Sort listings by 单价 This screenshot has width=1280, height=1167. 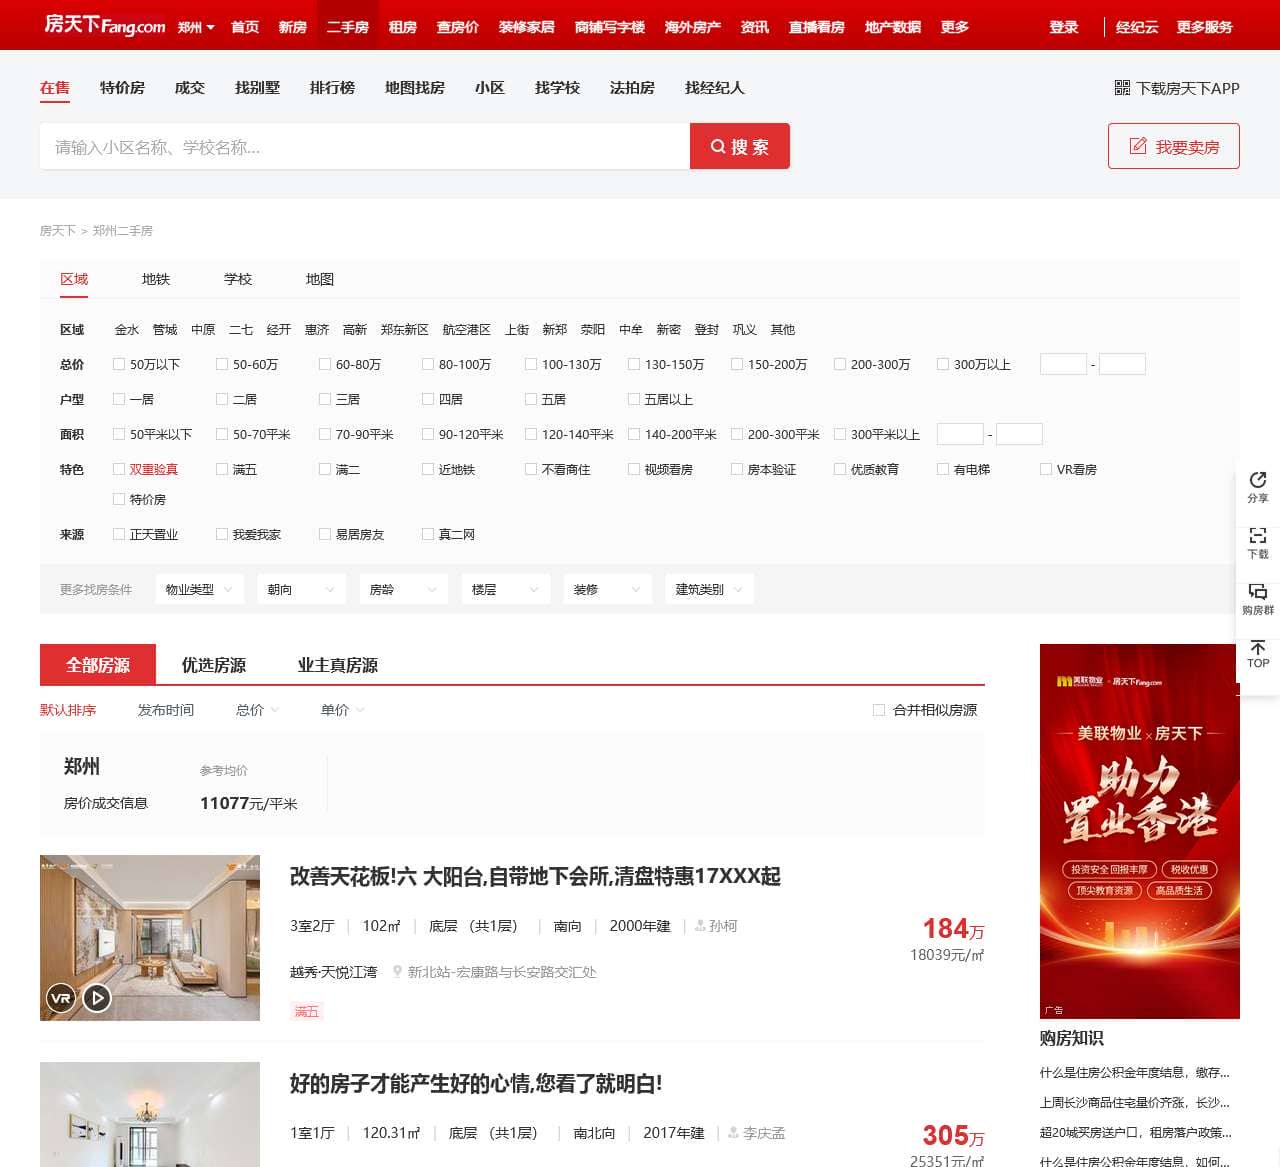(x=342, y=710)
